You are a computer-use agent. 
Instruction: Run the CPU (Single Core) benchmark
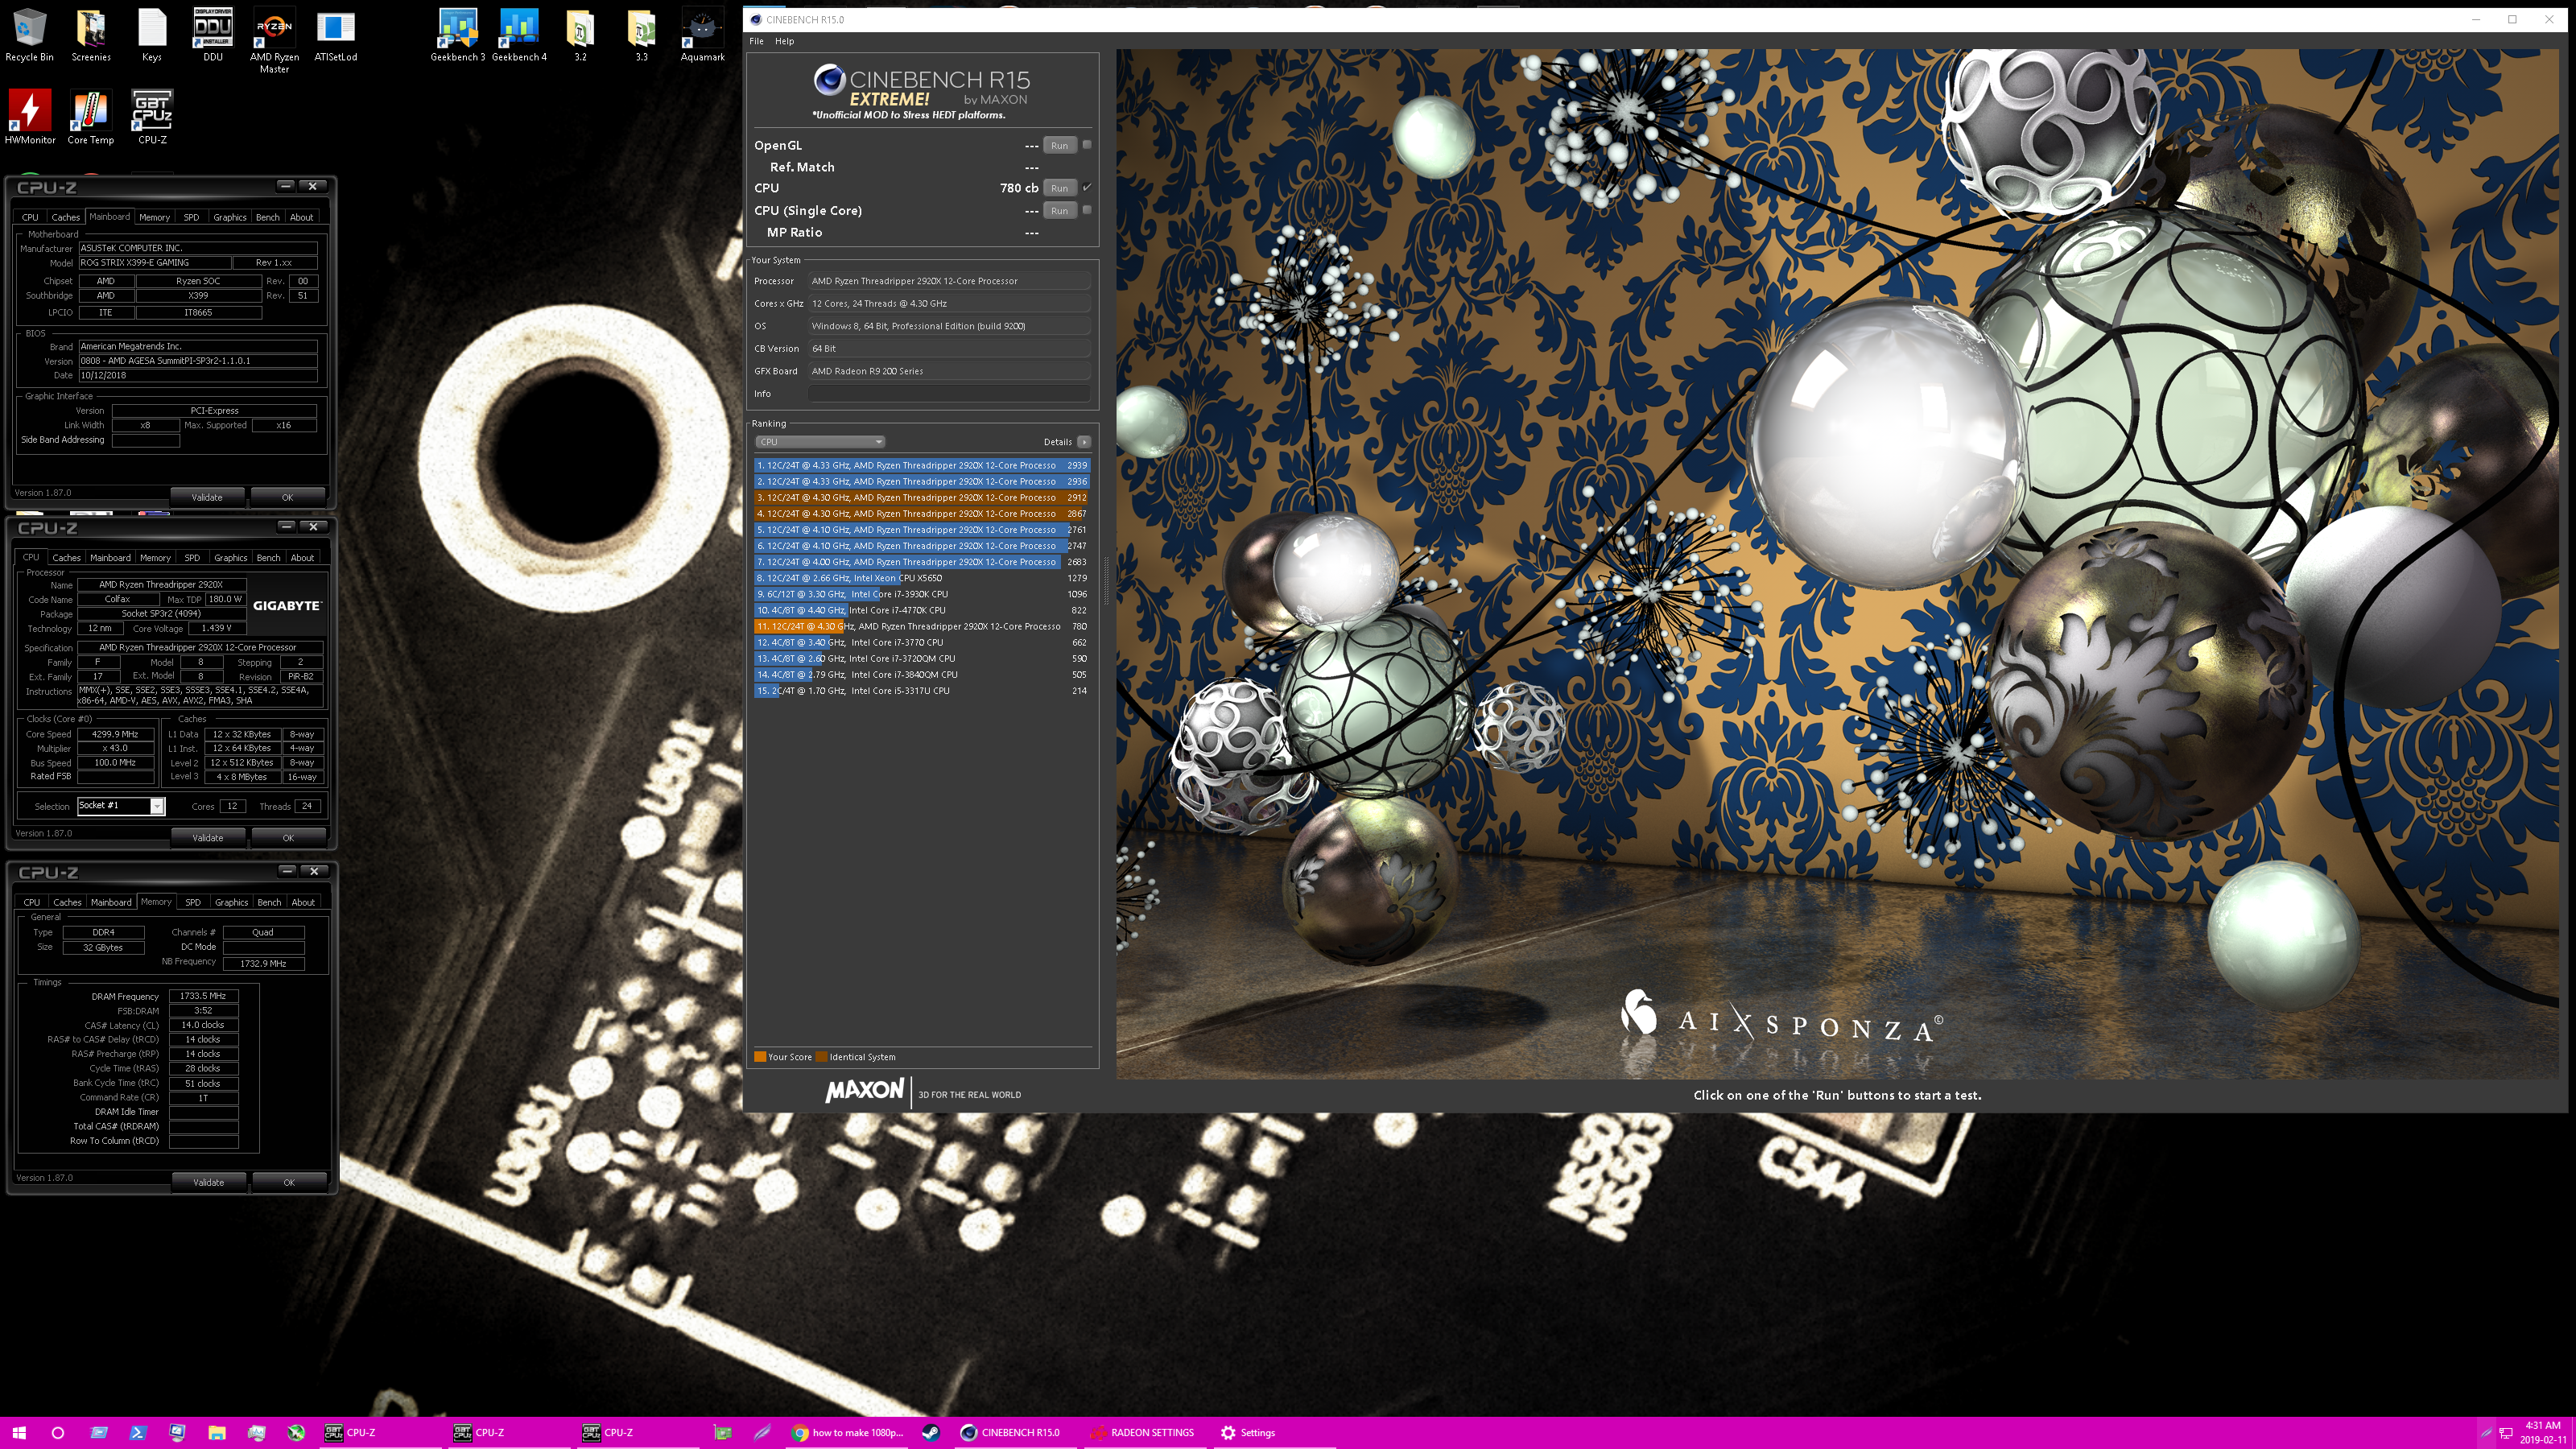click(x=1059, y=211)
